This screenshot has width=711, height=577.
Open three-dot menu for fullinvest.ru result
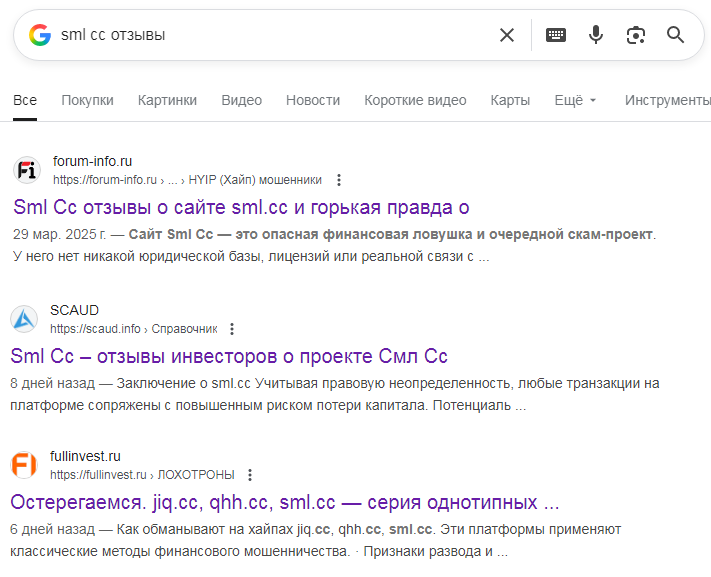[250, 475]
